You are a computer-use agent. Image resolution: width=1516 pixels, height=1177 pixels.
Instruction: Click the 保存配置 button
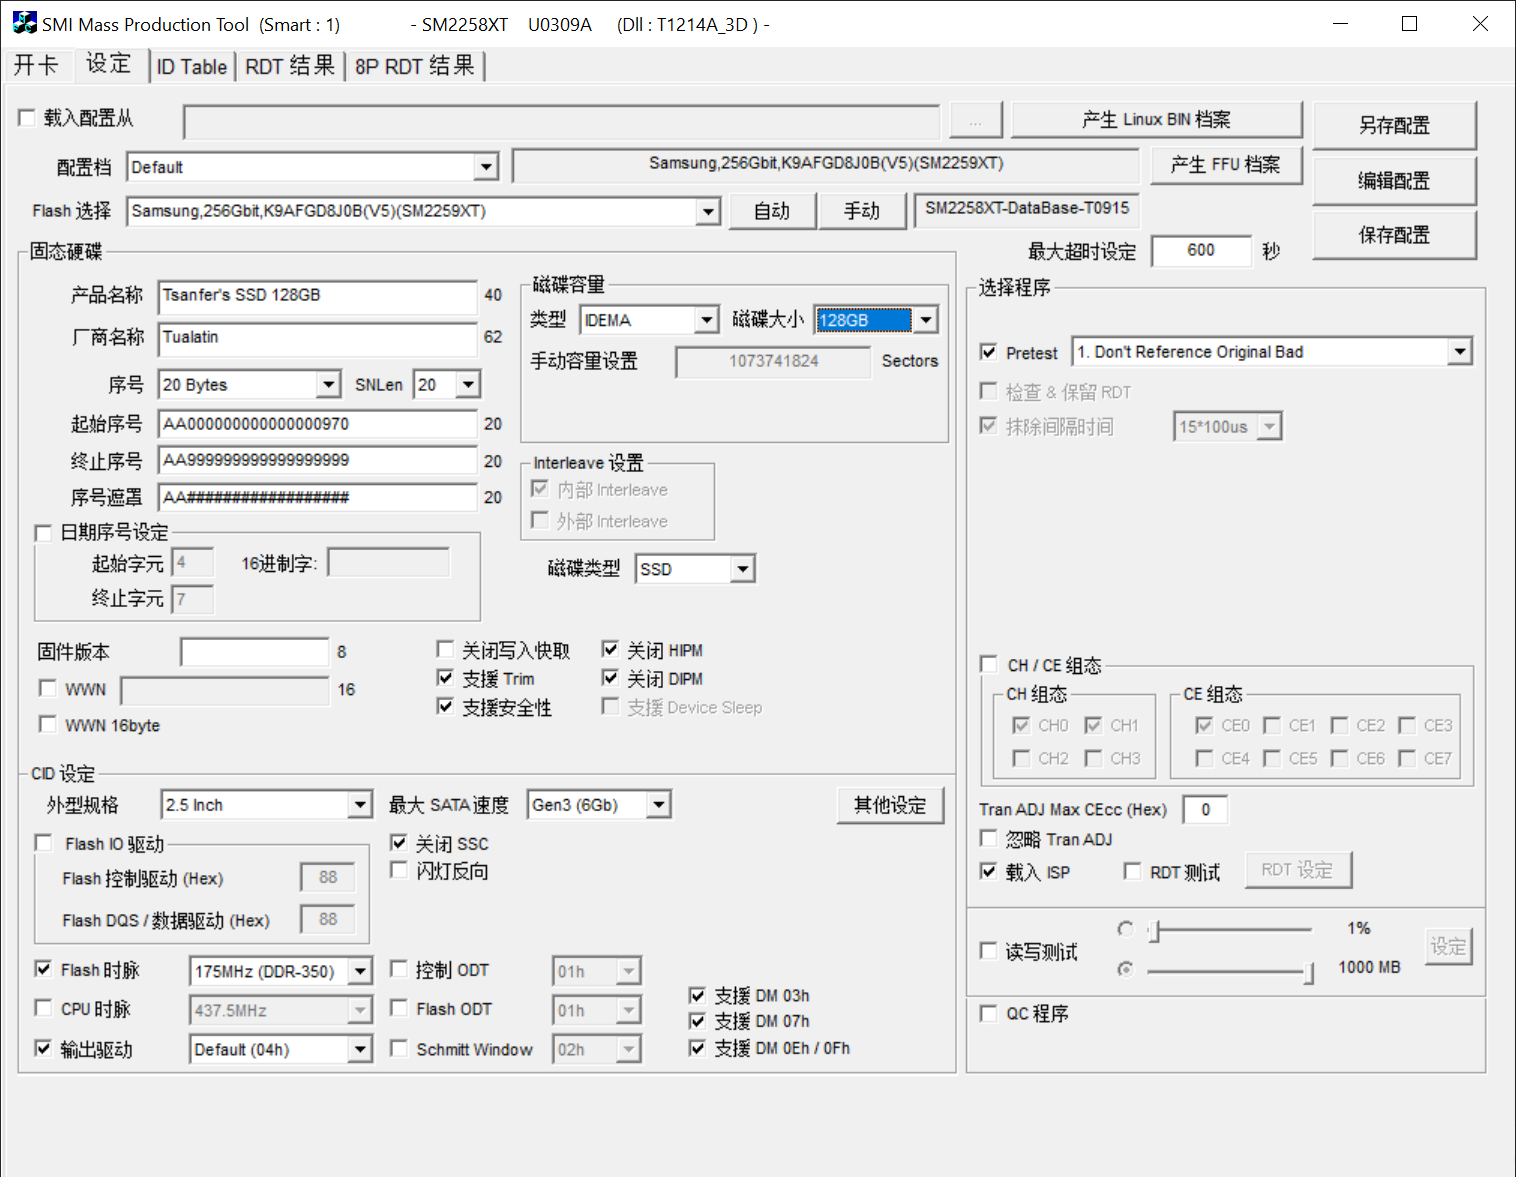(1394, 235)
